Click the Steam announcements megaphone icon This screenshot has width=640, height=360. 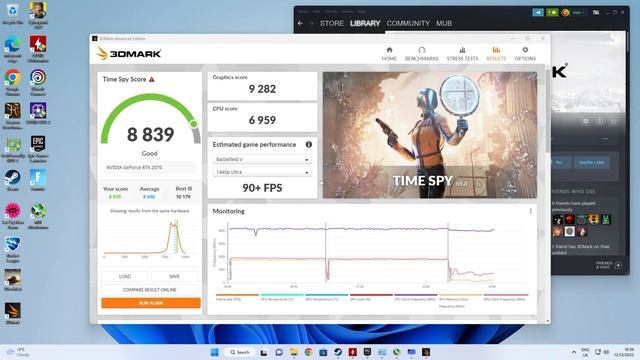[538, 13]
